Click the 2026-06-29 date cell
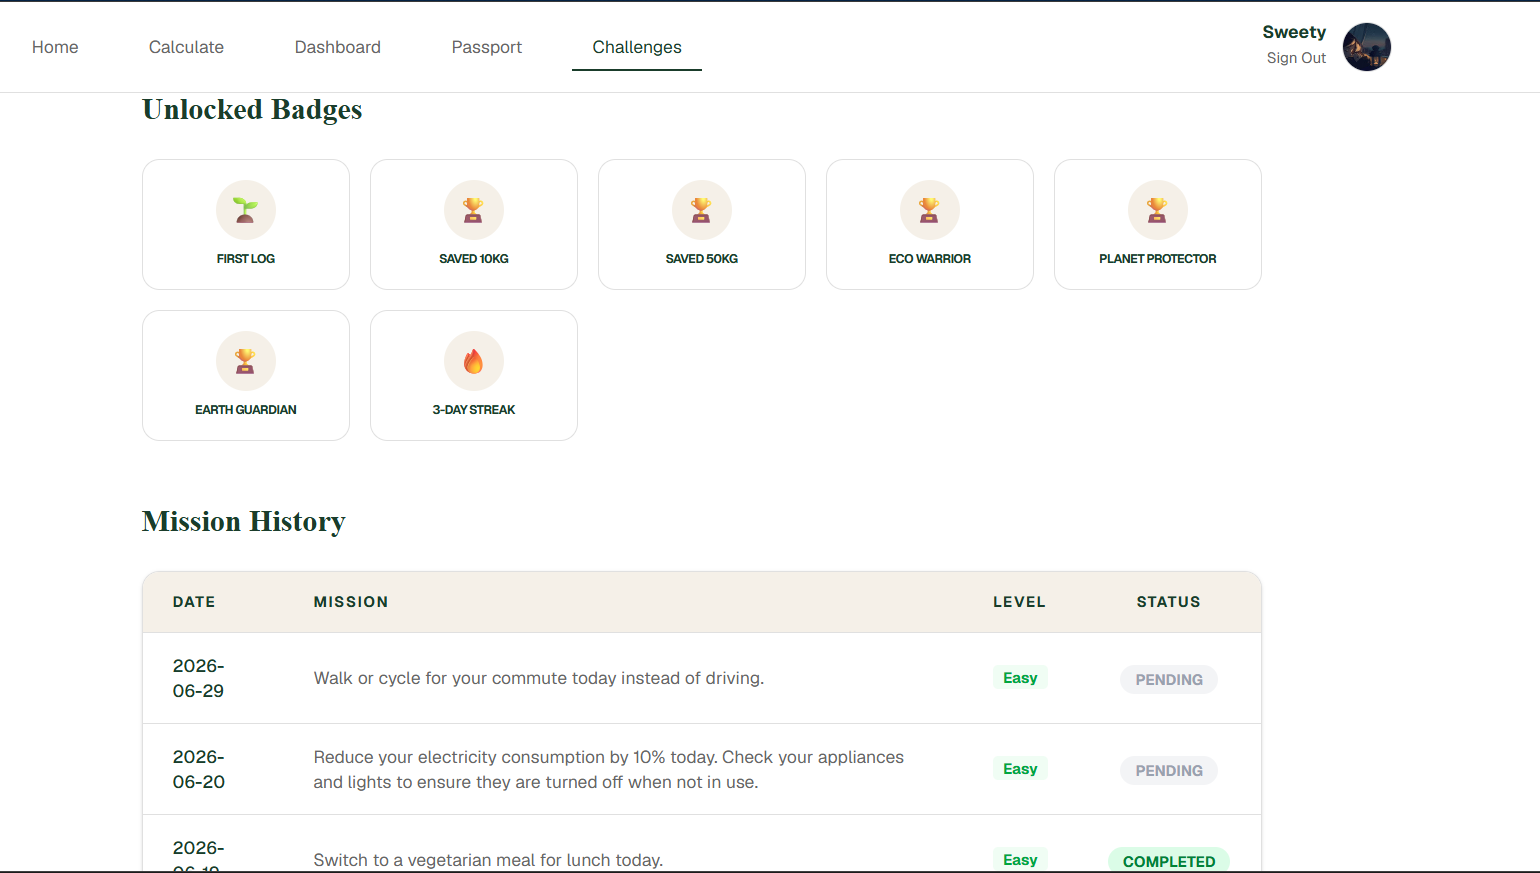Image resolution: width=1540 pixels, height=873 pixels. (199, 678)
